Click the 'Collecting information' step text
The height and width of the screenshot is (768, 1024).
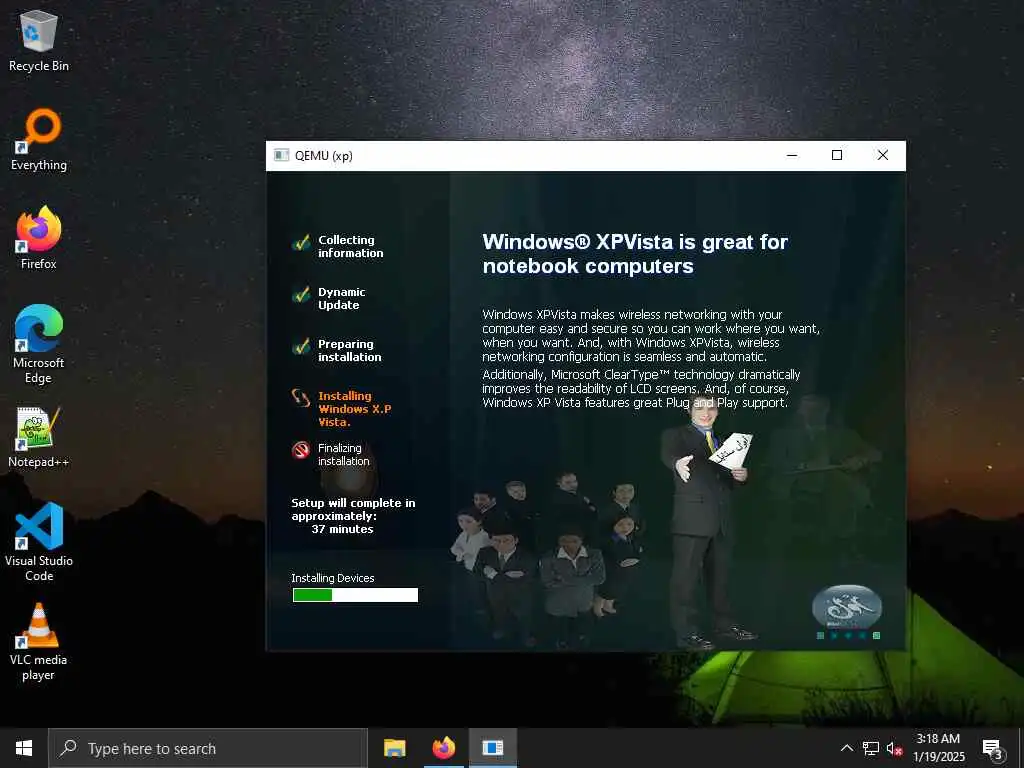click(x=351, y=246)
